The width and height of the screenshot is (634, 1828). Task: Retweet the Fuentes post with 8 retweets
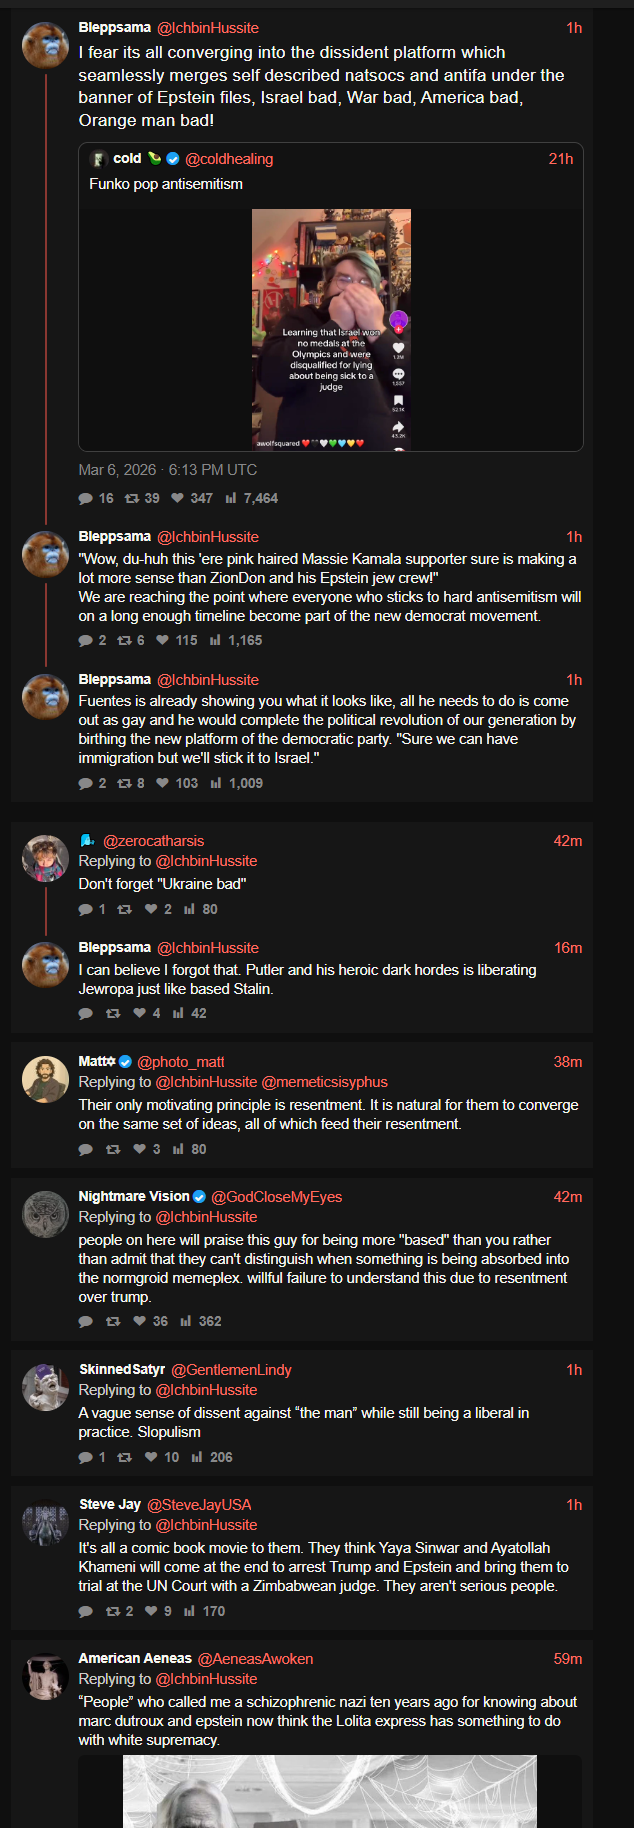[x=125, y=783]
